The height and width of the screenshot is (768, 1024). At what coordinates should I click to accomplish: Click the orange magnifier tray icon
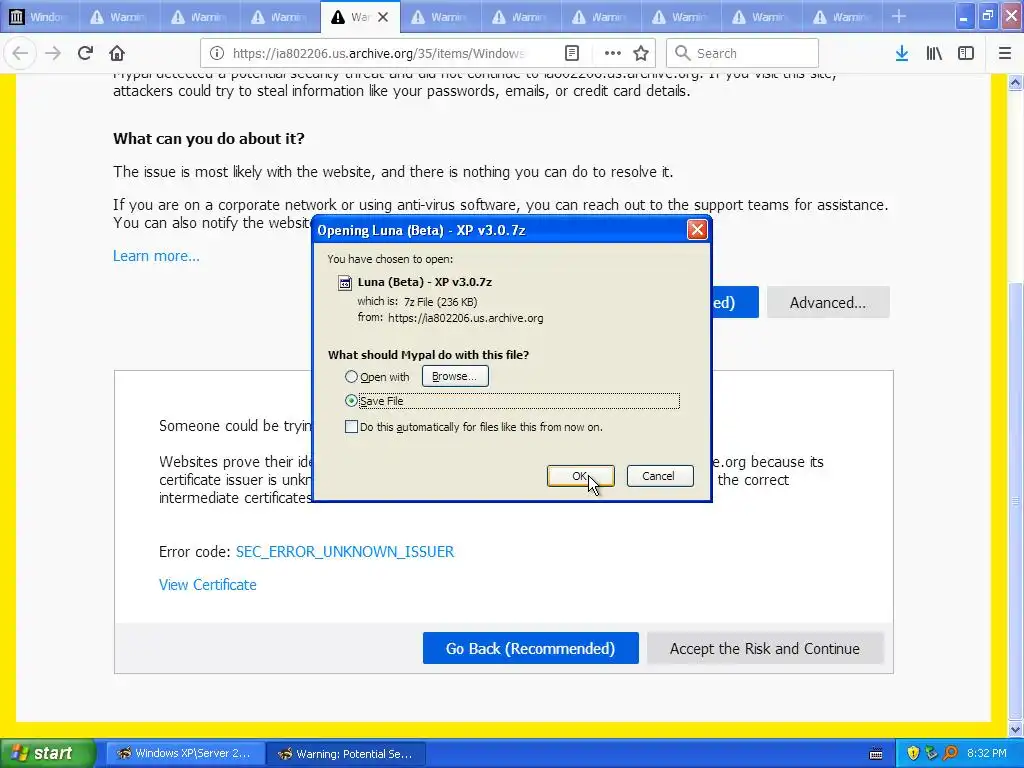(x=951, y=754)
